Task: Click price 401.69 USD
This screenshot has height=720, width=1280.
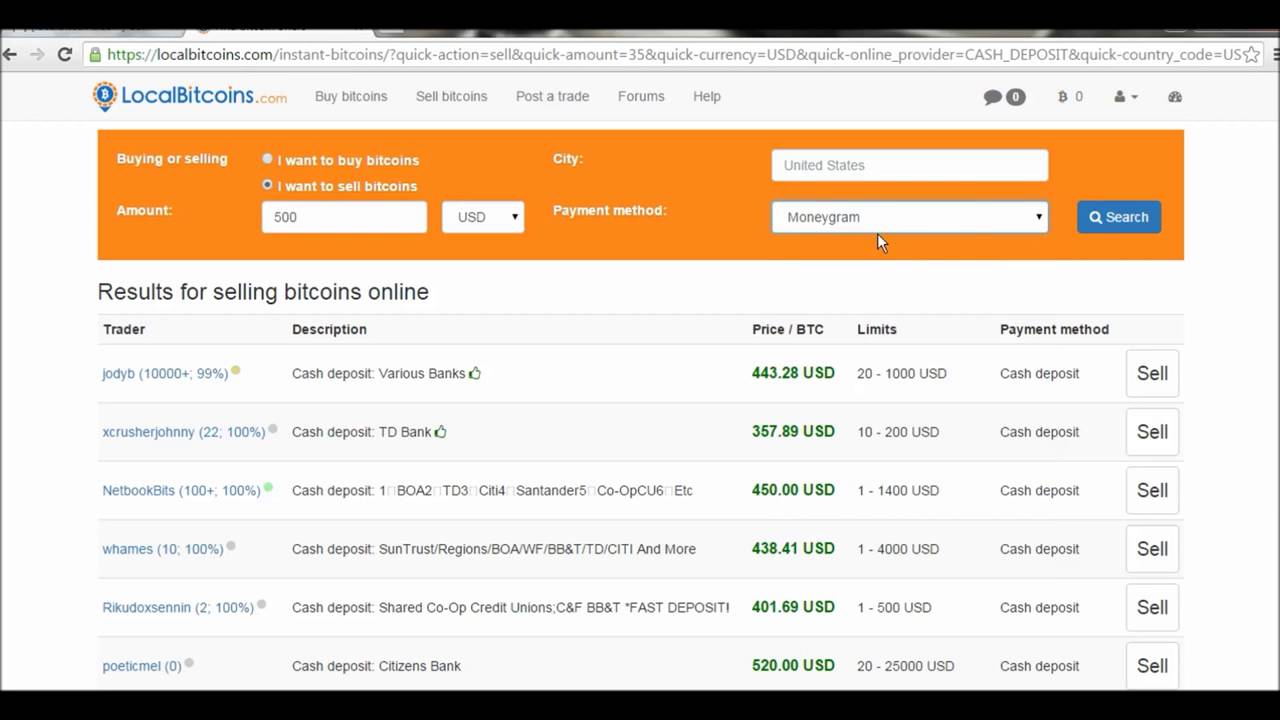Action: (x=793, y=607)
